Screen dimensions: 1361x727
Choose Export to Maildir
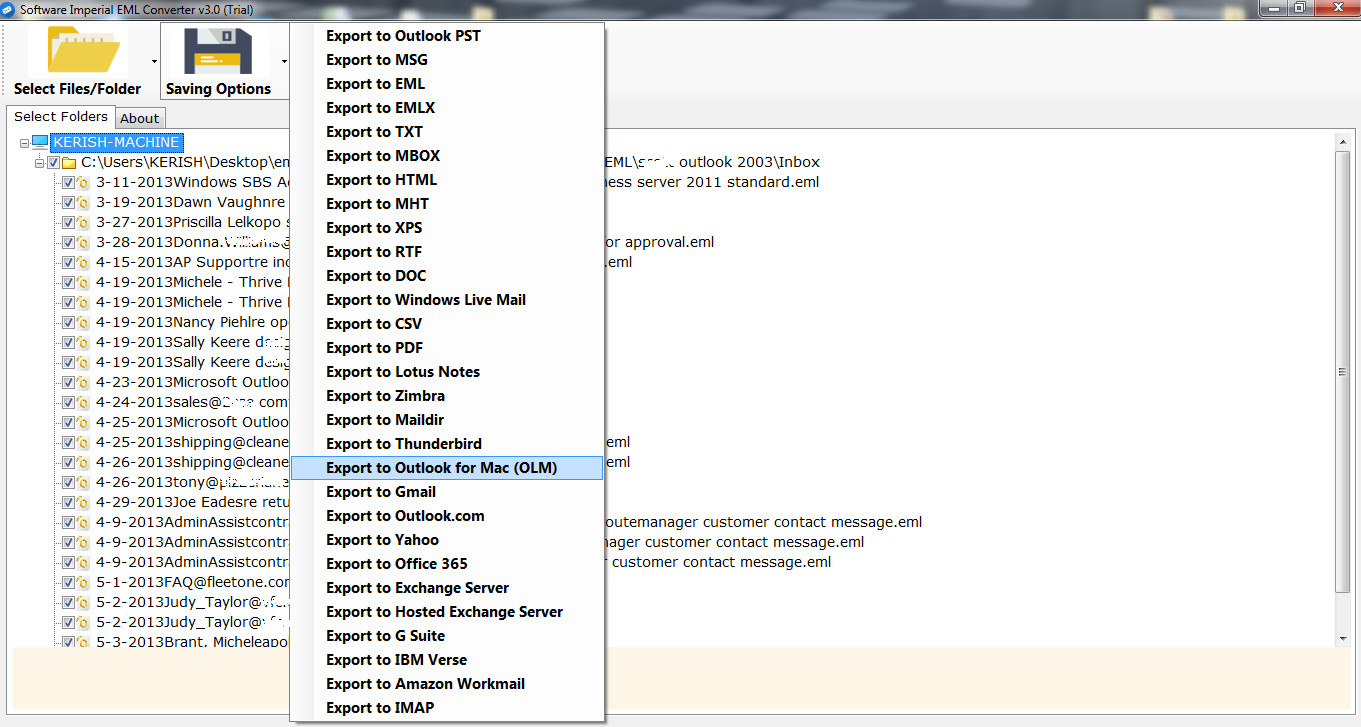(x=447, y=420)
